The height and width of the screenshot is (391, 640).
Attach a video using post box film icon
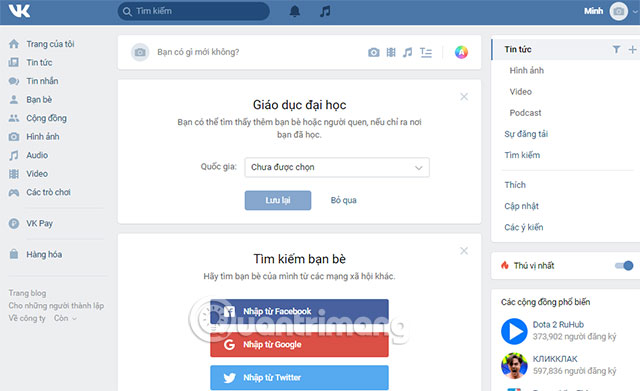click(391, 52)
